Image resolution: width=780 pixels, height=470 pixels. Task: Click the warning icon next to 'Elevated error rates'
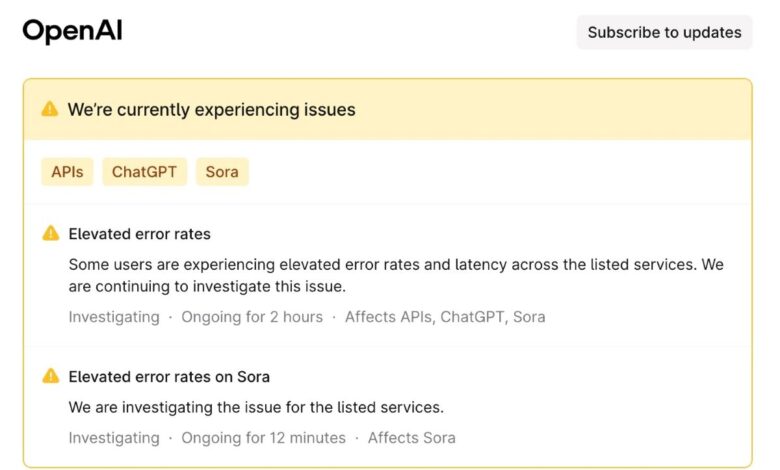point(51,233)
